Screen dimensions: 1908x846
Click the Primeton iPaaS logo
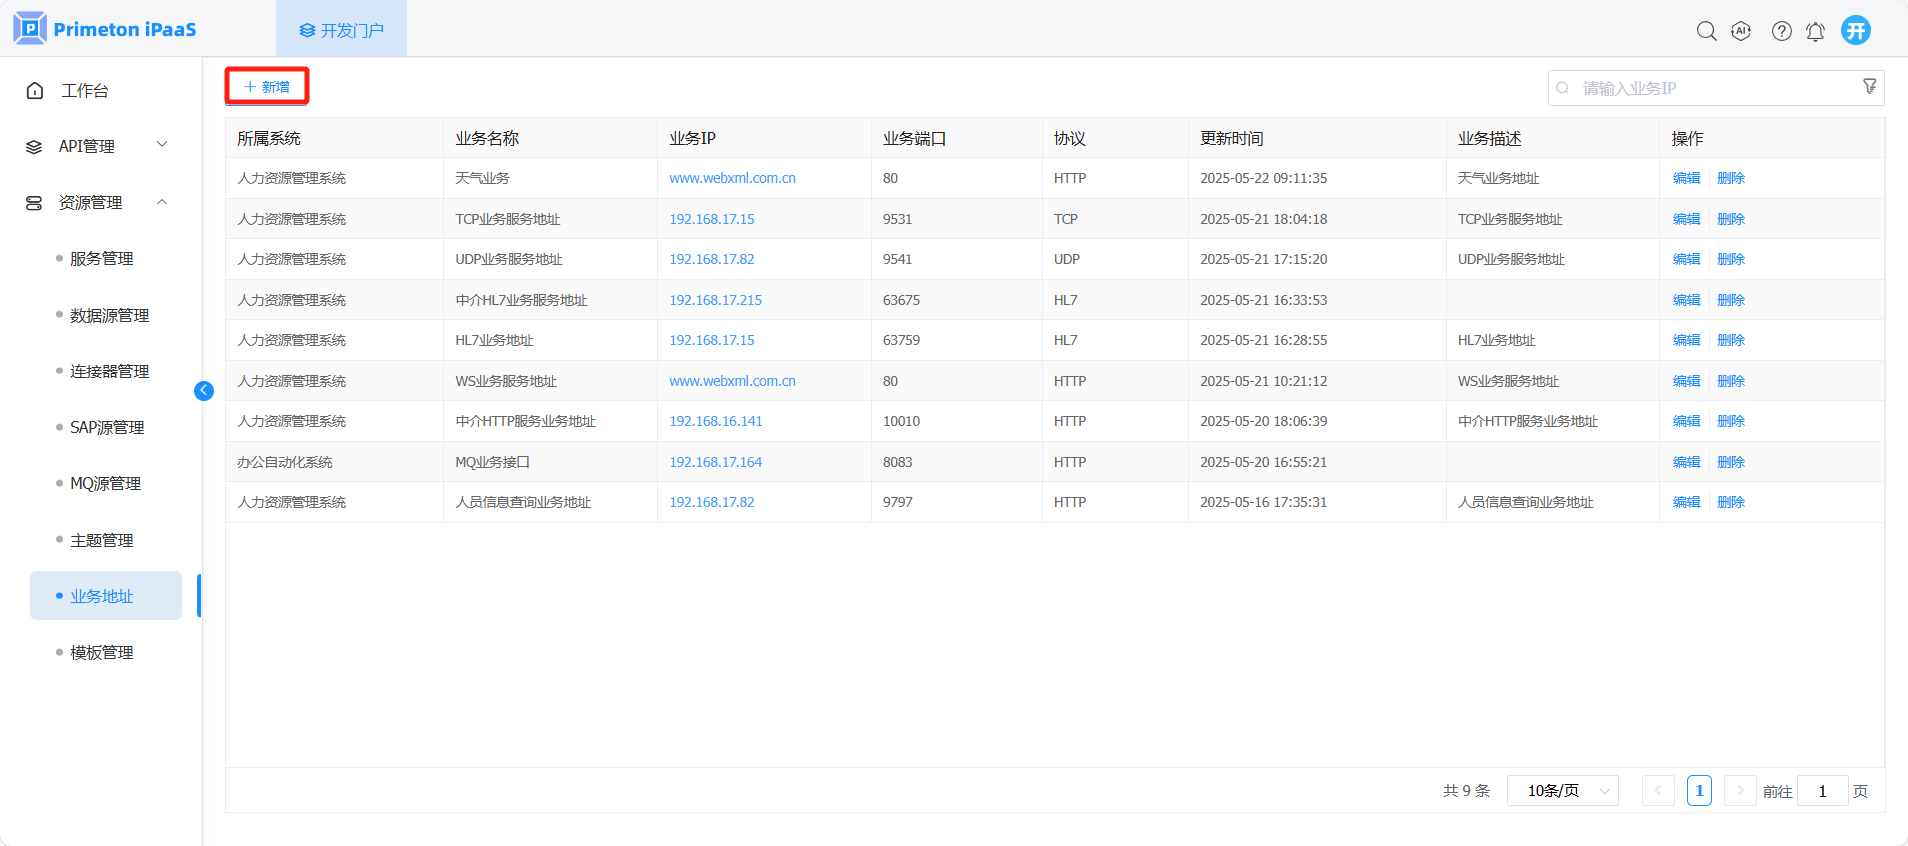coord(105,29)
